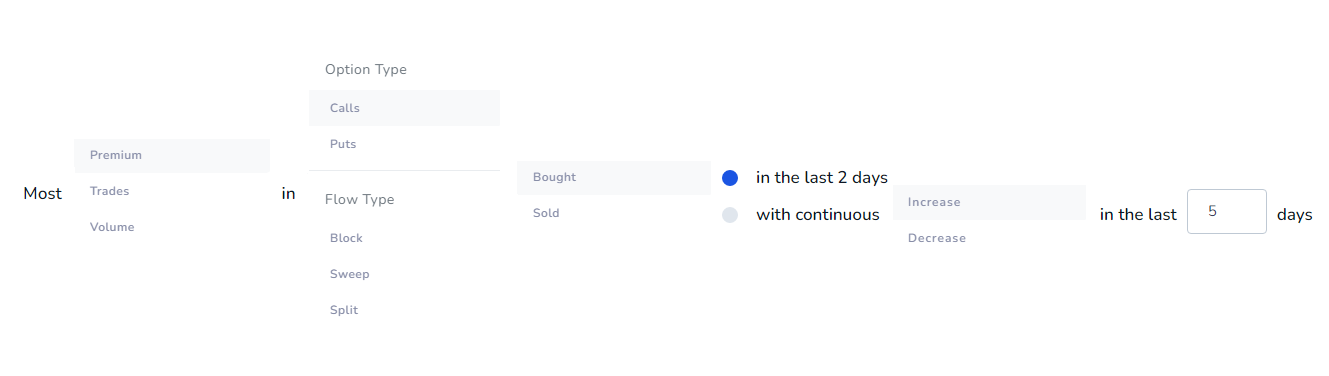
Task: Enable the 'in the last 2 days' radio
Action: coord(730,178)
